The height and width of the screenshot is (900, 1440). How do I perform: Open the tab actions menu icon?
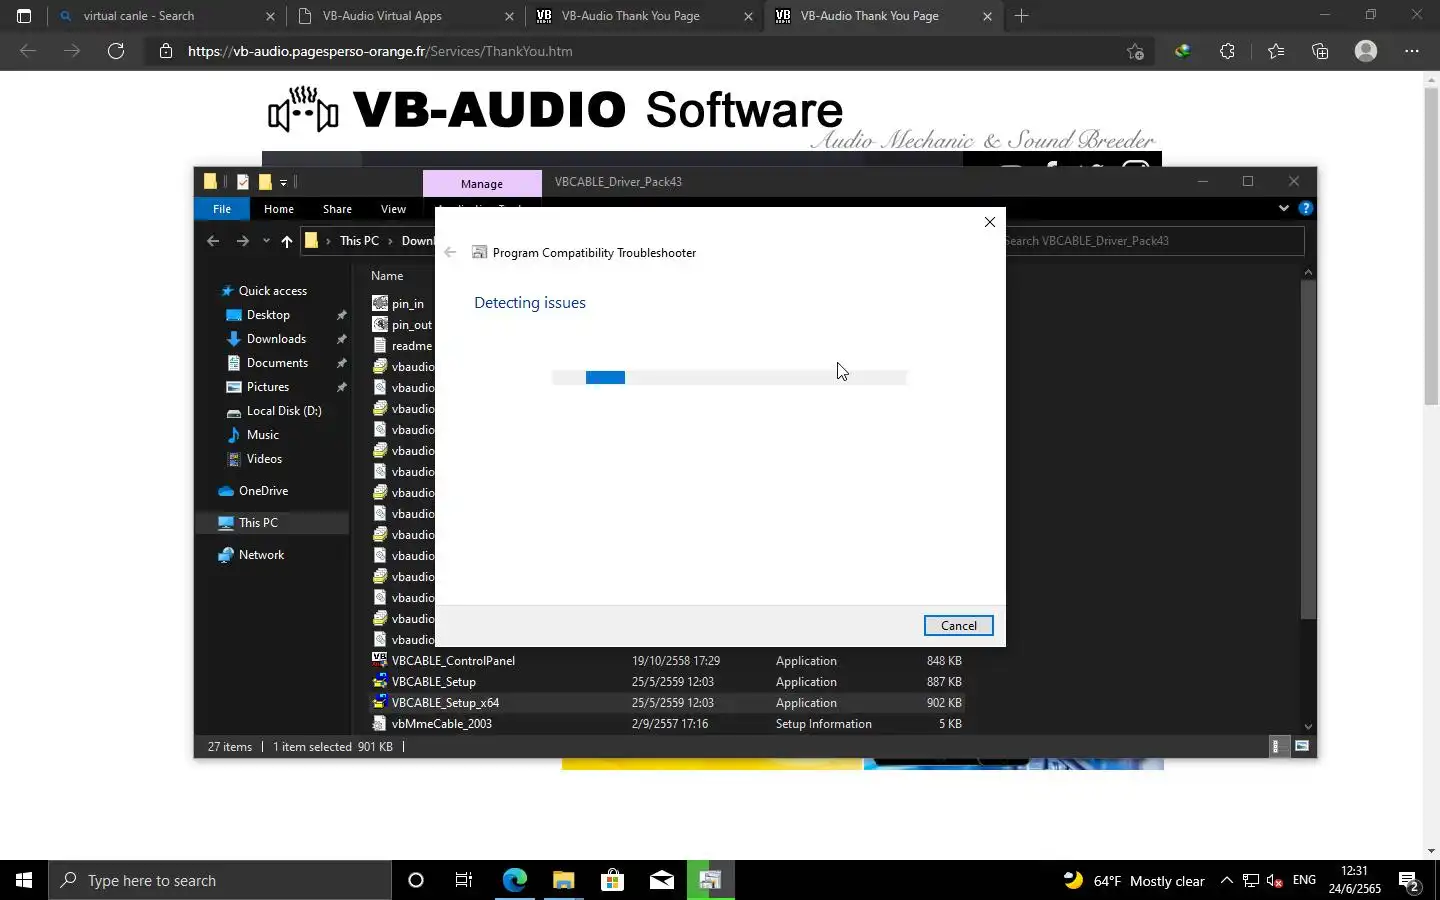pyautogui.click(x=24, y=16)
